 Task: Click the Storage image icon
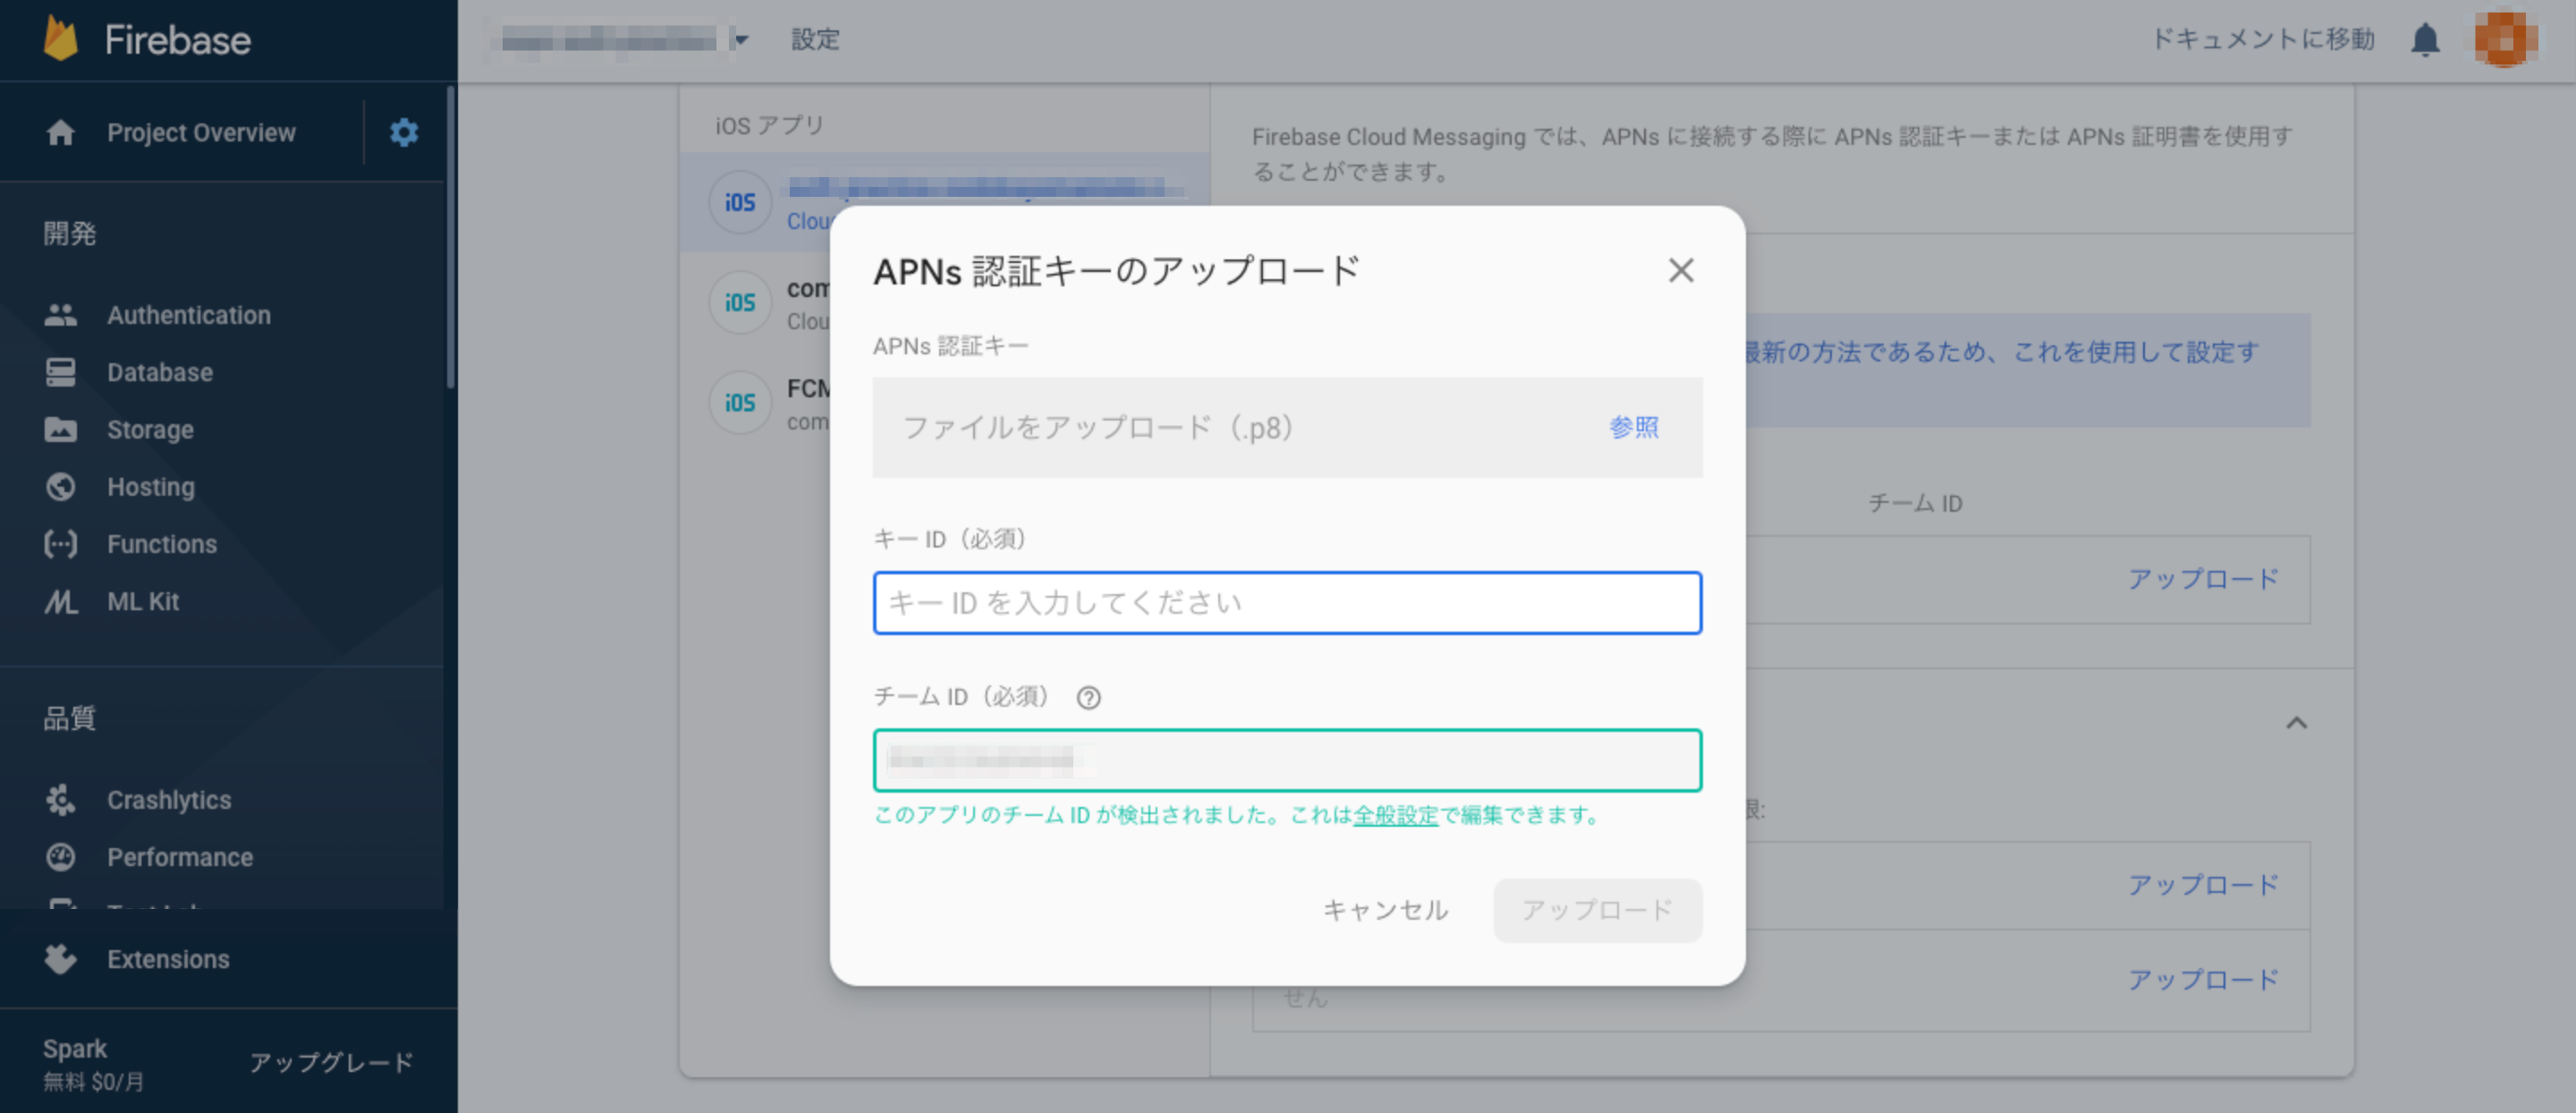[61, 429]
